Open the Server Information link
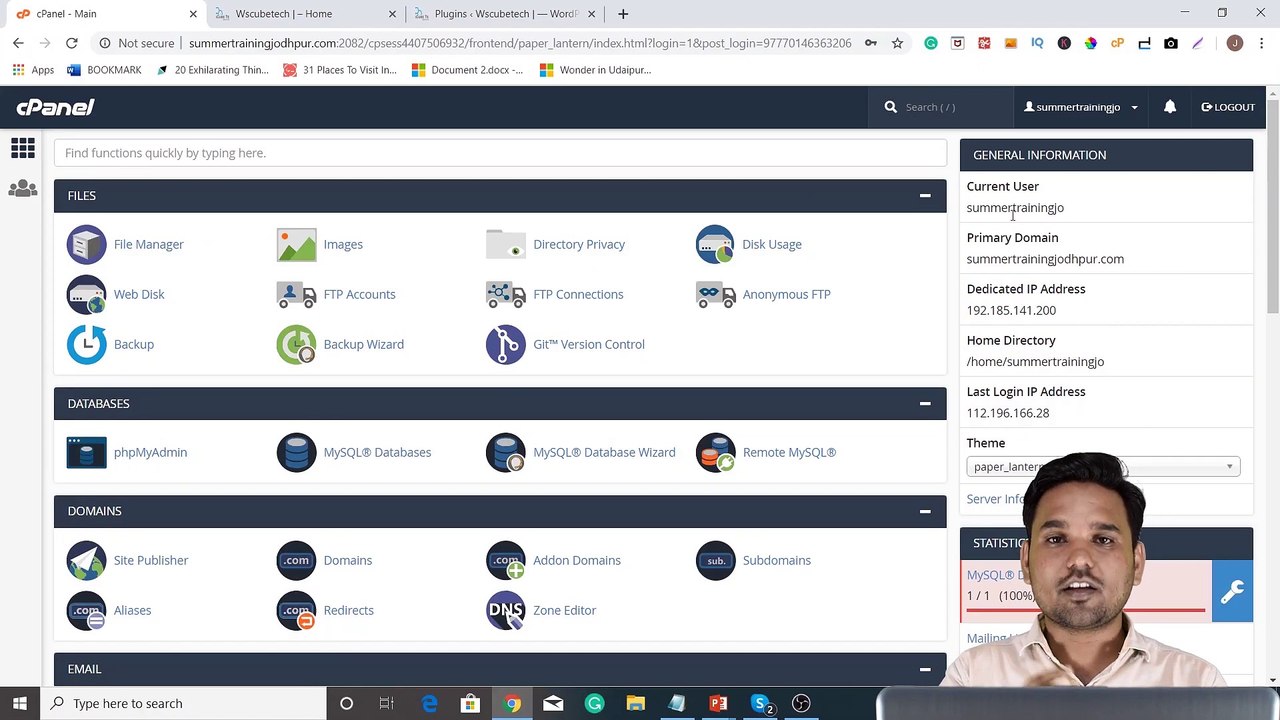The width and height of the screenshot is (1280, 720). 996,499
